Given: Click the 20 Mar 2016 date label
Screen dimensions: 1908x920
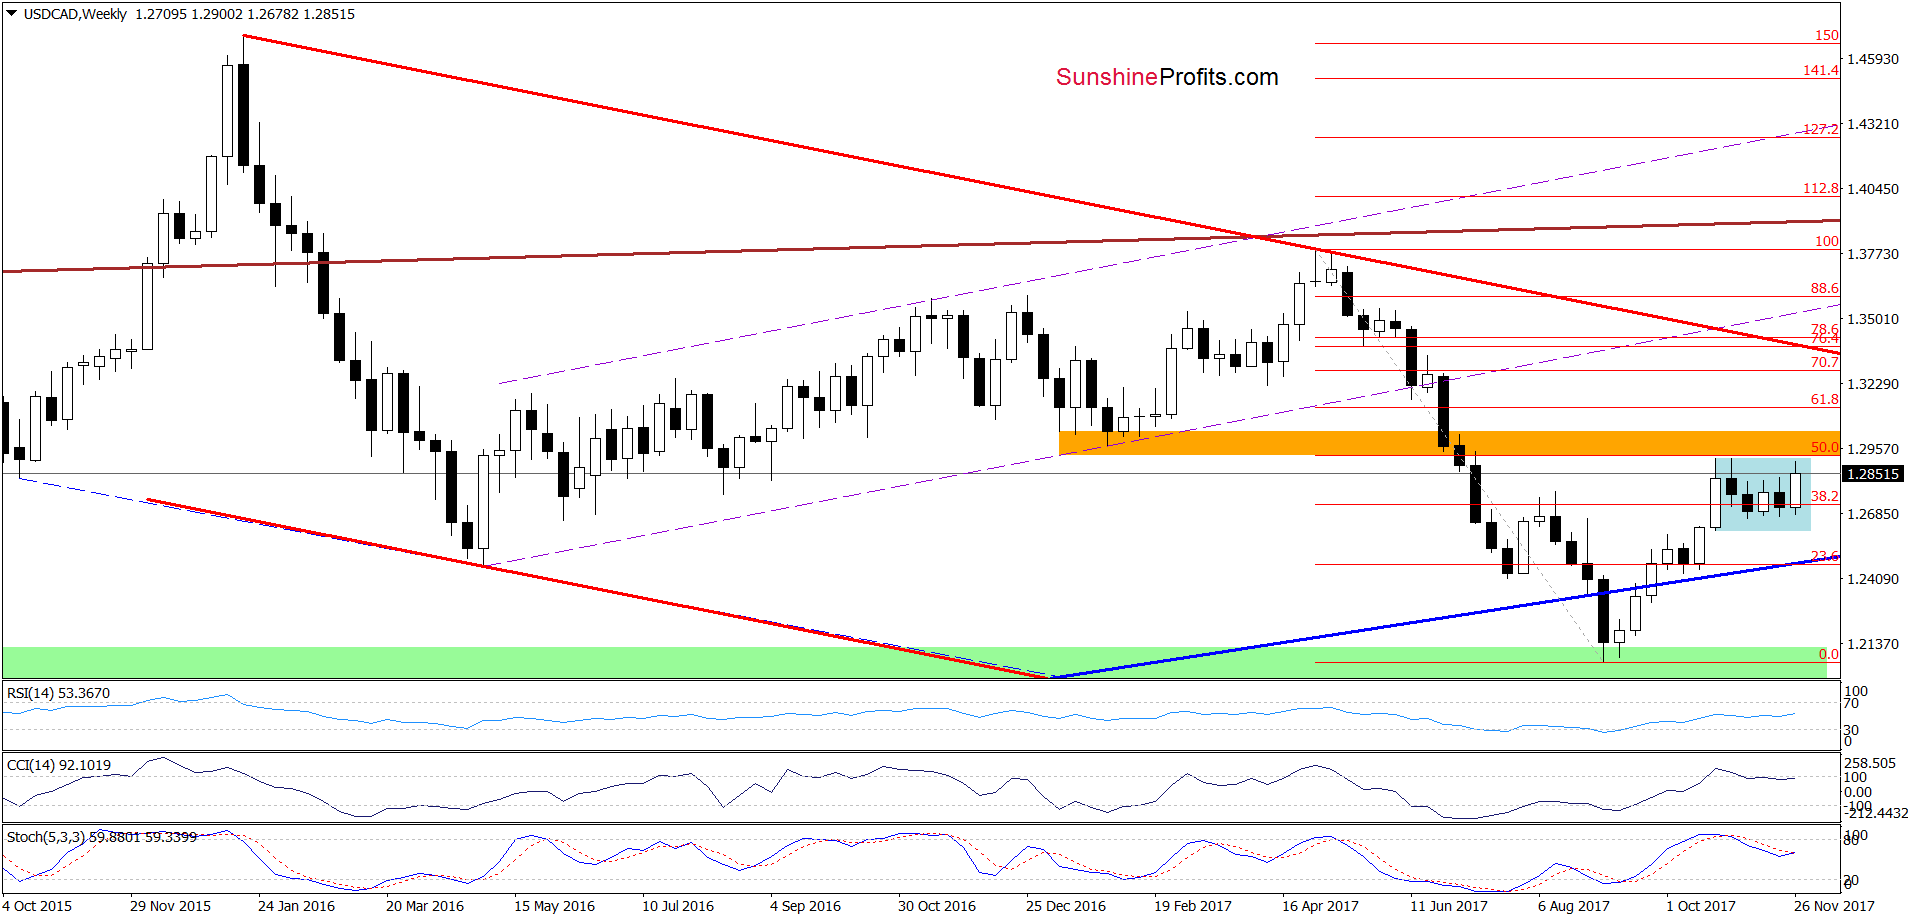Looking at the screenshot, I should [x=425, y=906].
